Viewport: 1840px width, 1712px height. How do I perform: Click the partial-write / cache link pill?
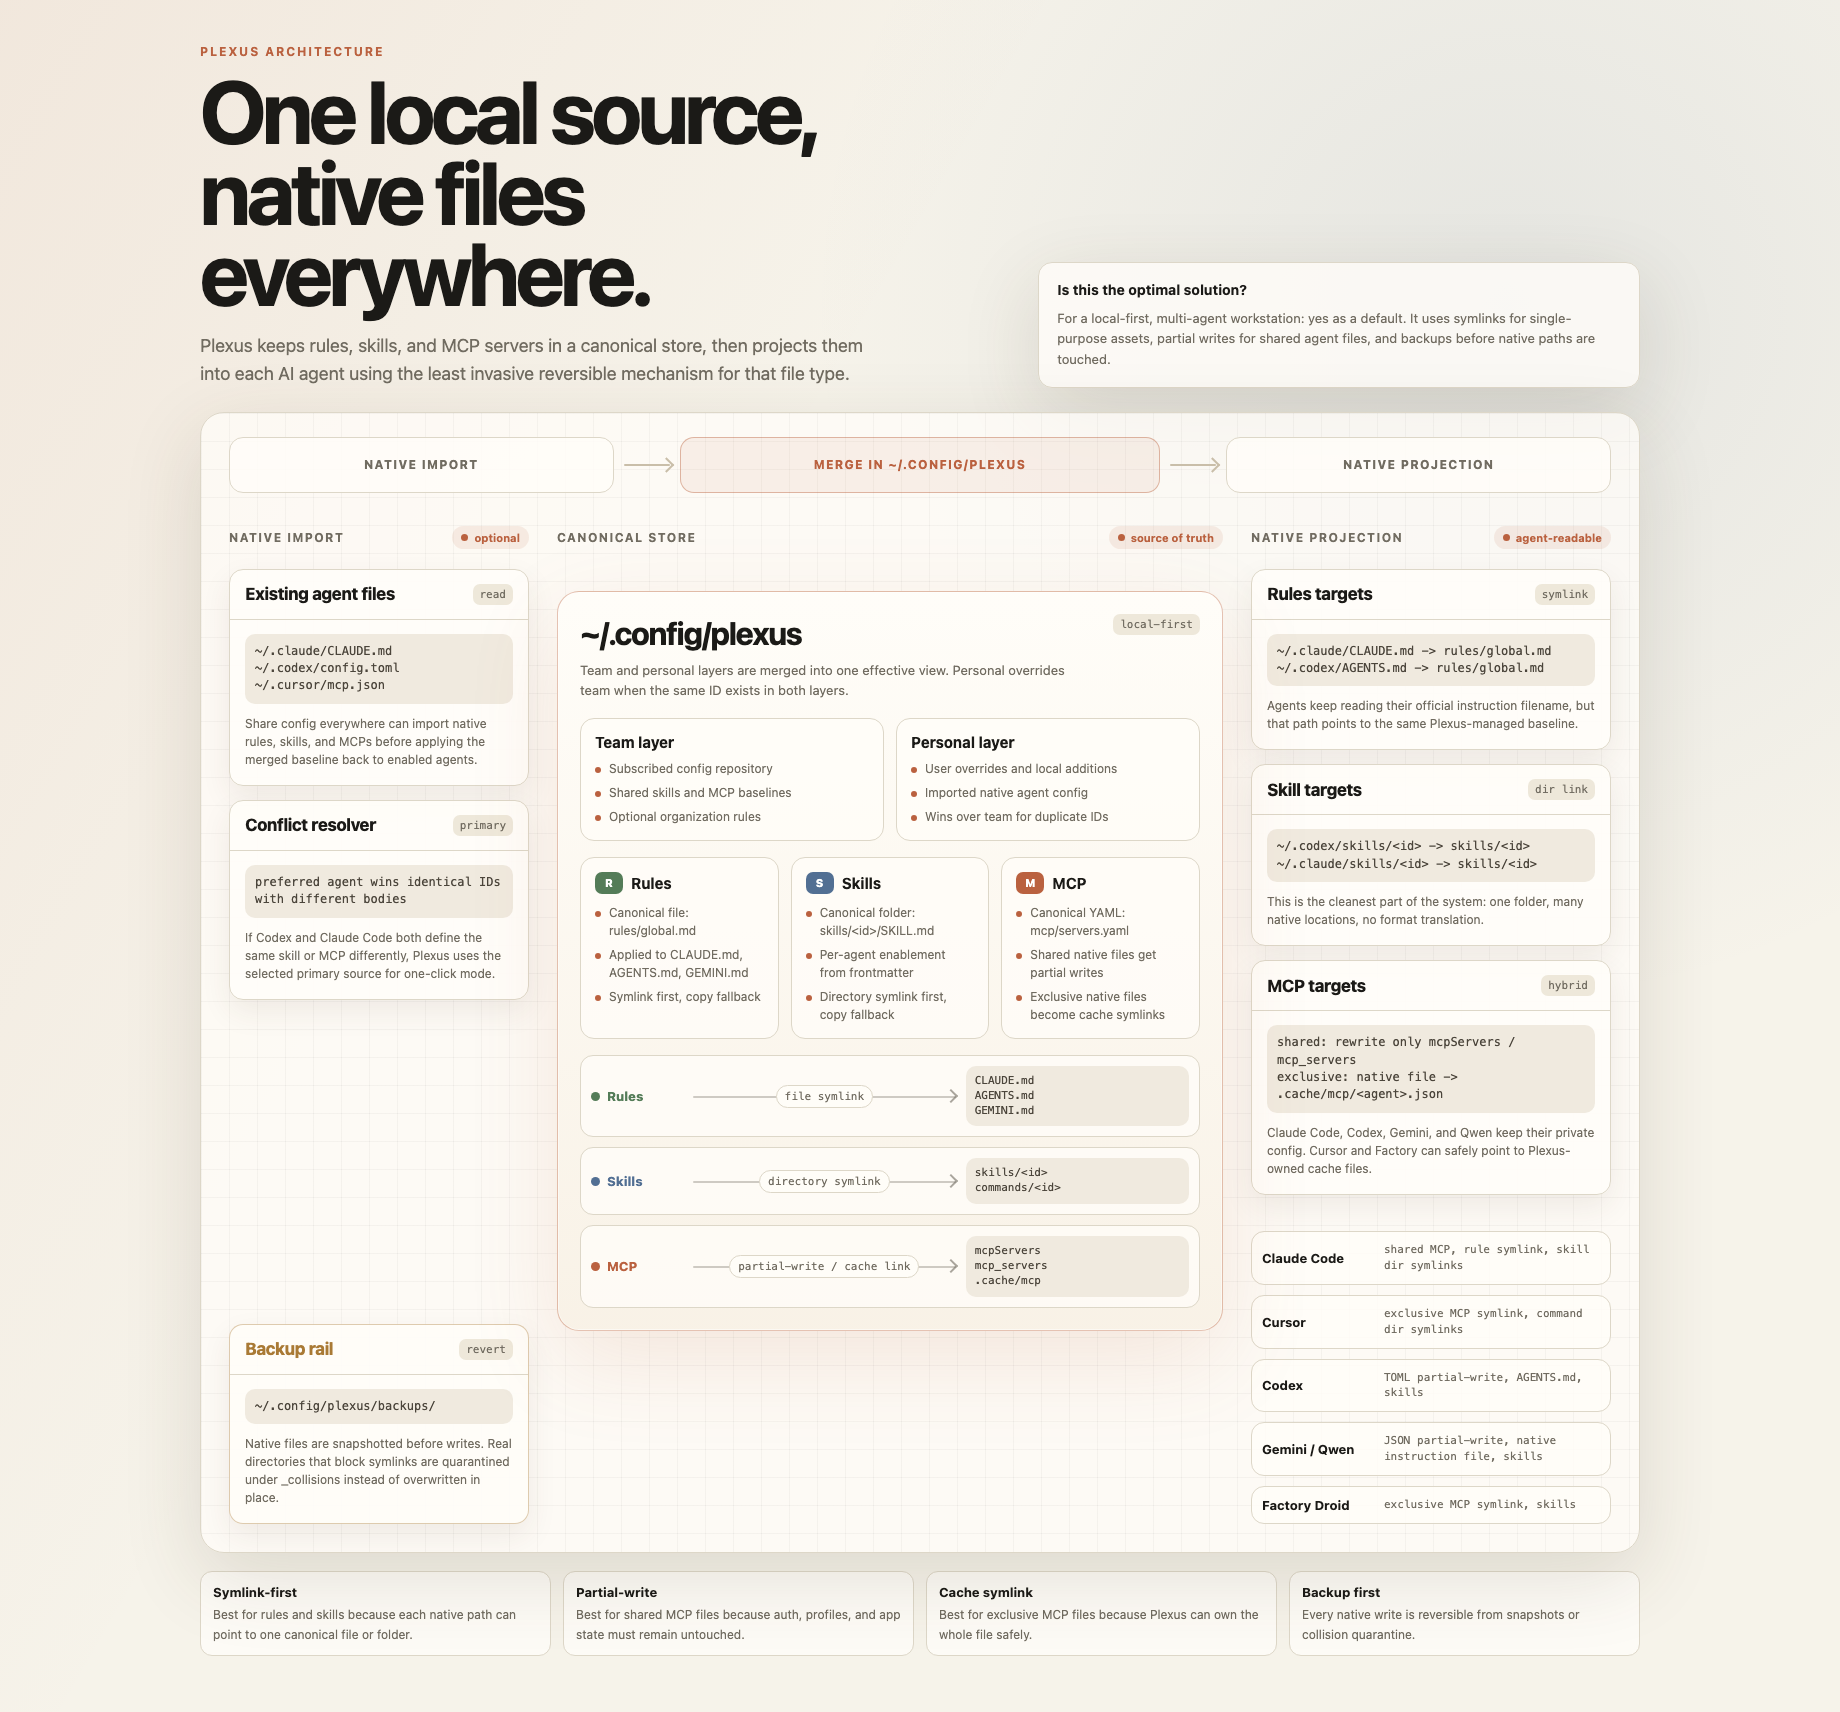coord(824,1266)
